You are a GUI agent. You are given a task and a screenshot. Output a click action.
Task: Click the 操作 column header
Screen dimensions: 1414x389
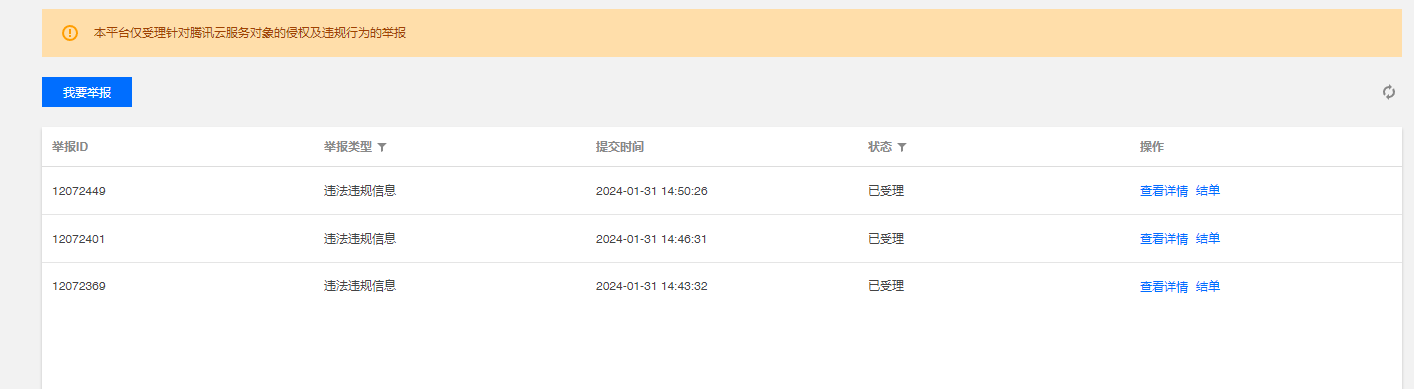coord(1152,147)
